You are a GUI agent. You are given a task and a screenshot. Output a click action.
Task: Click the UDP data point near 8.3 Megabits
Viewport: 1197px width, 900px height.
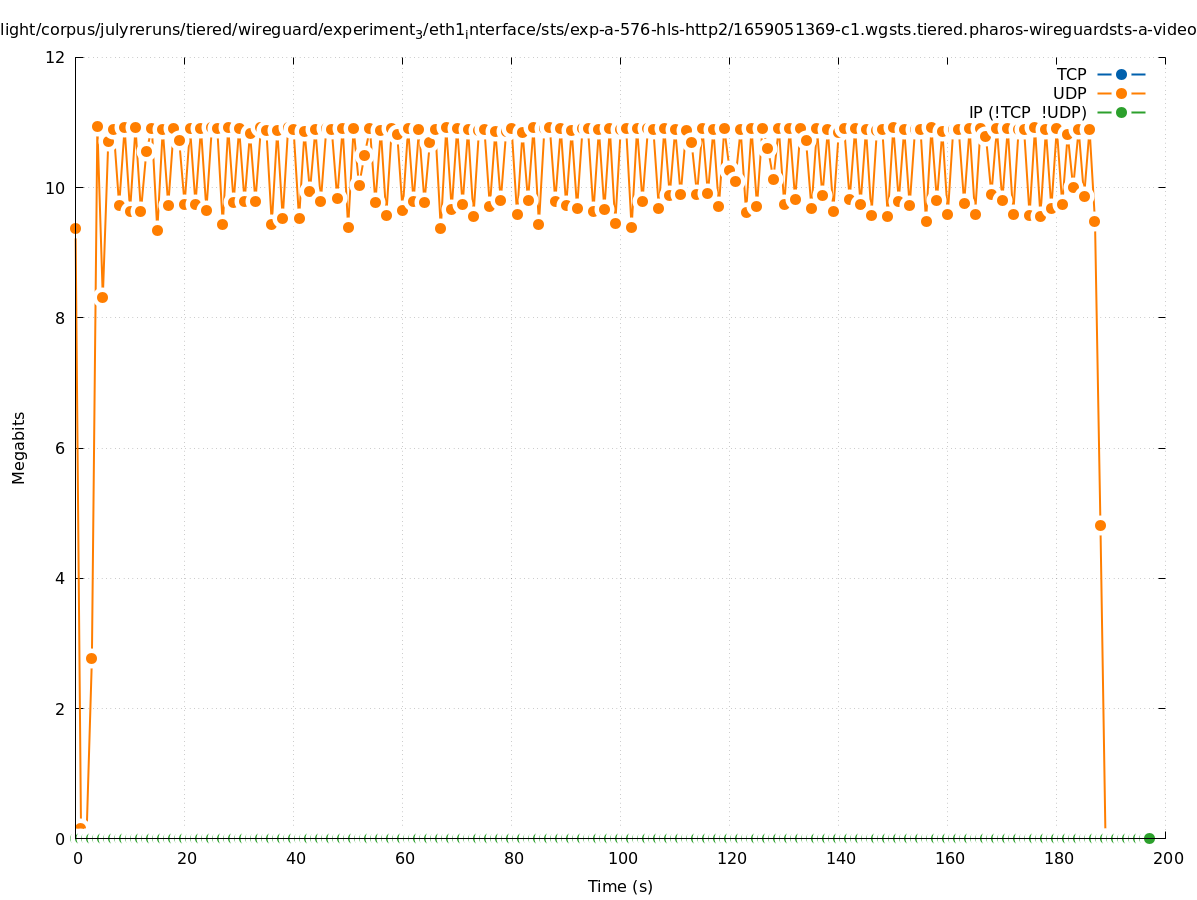102,297
